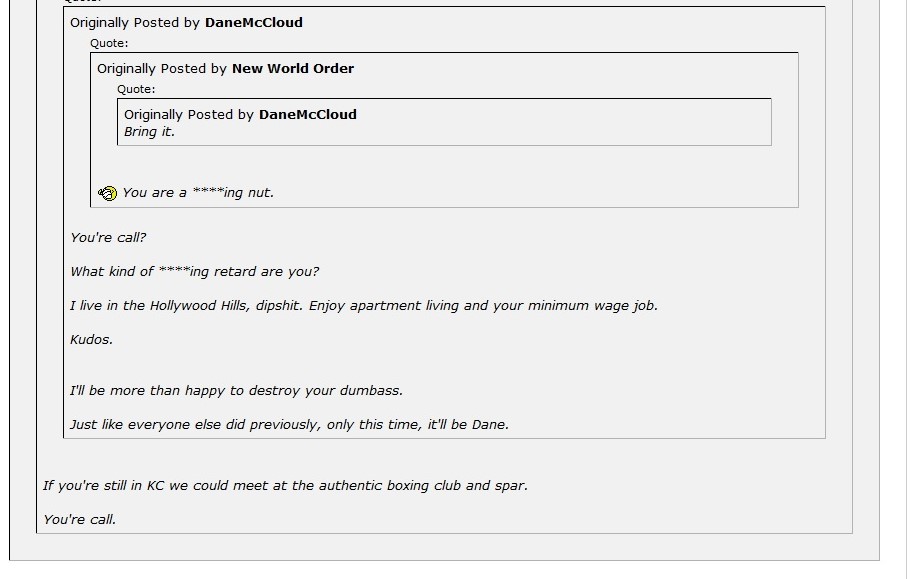Image resolution: width=919 pixels, height=579 pixels.
Task: Click 'Just like everyone else did previously' line
Action: (x=290, y=424)
